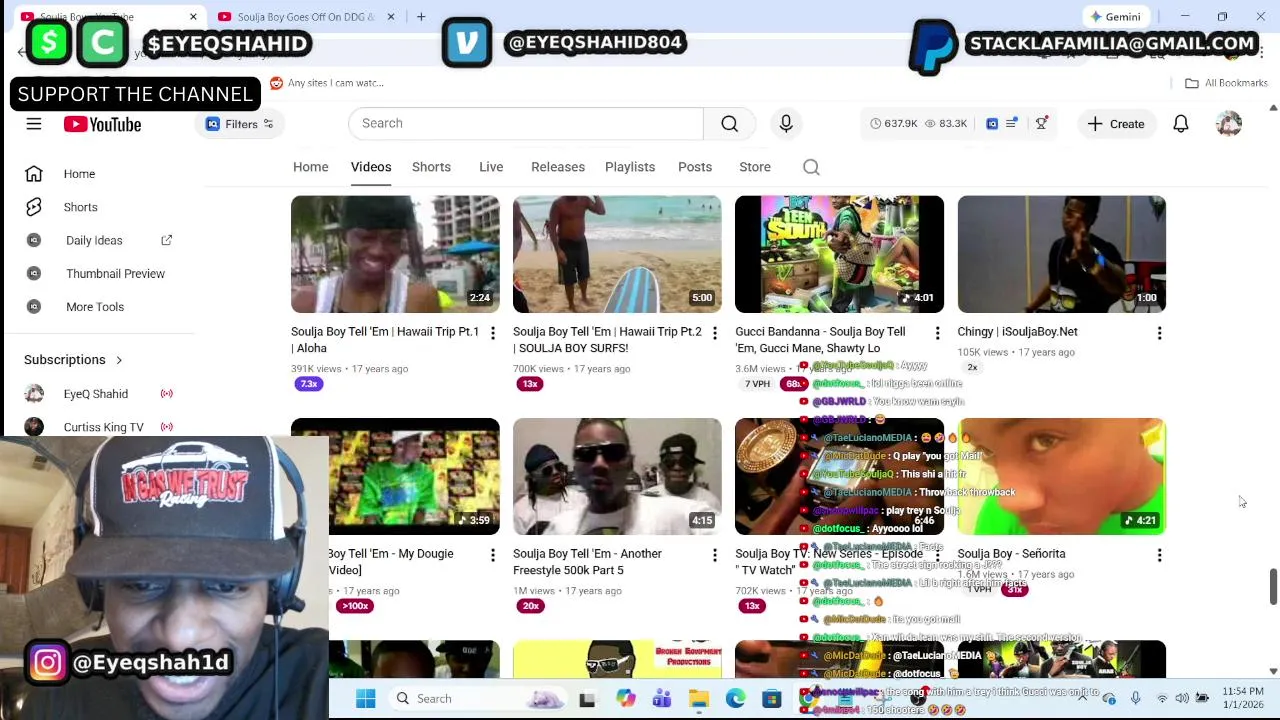The image size is (1280, 720).
Task: Go to the YouTube logo home
Action: click(102, 124)
